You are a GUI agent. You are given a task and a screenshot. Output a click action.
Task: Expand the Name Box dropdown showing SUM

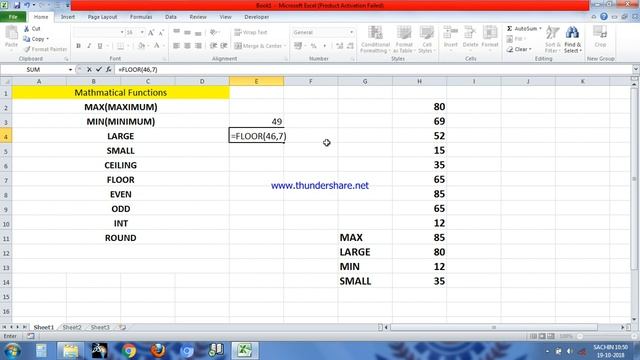70,70
